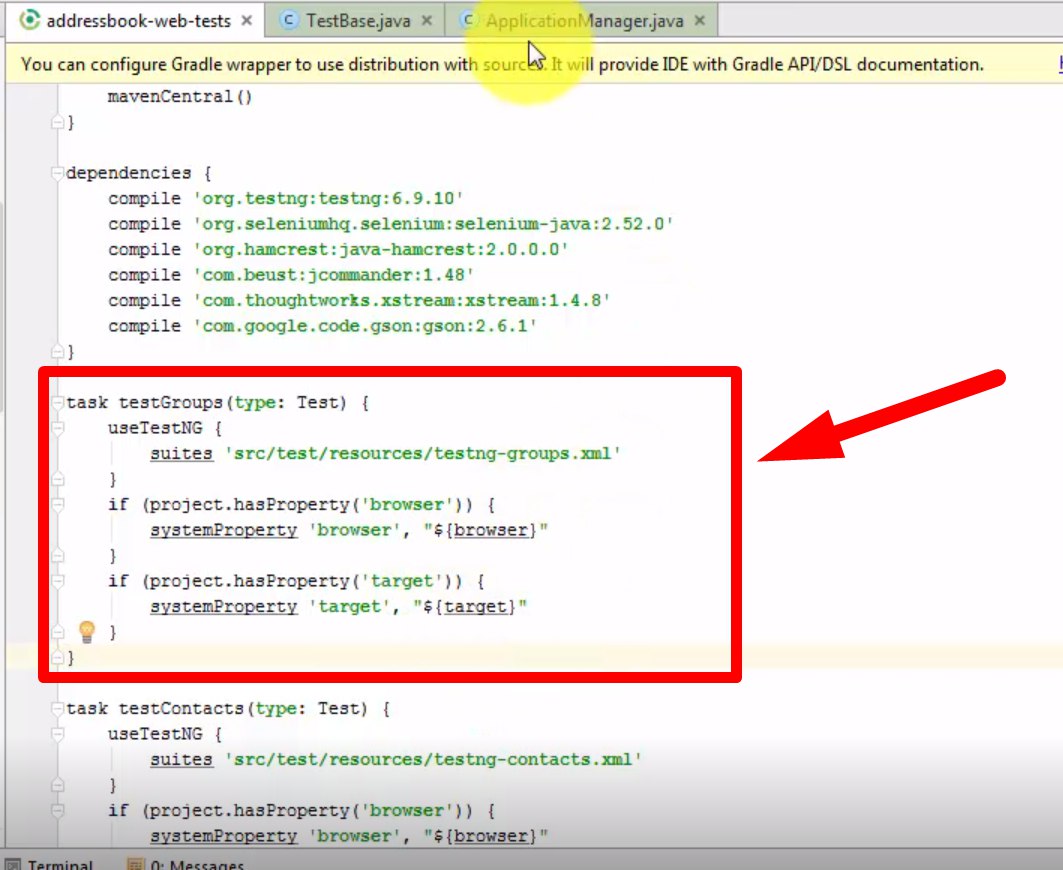The width and height of the screenshot is (1063, 870).
Task: Open the Messages tool window
Action: (x=186, y=863)
